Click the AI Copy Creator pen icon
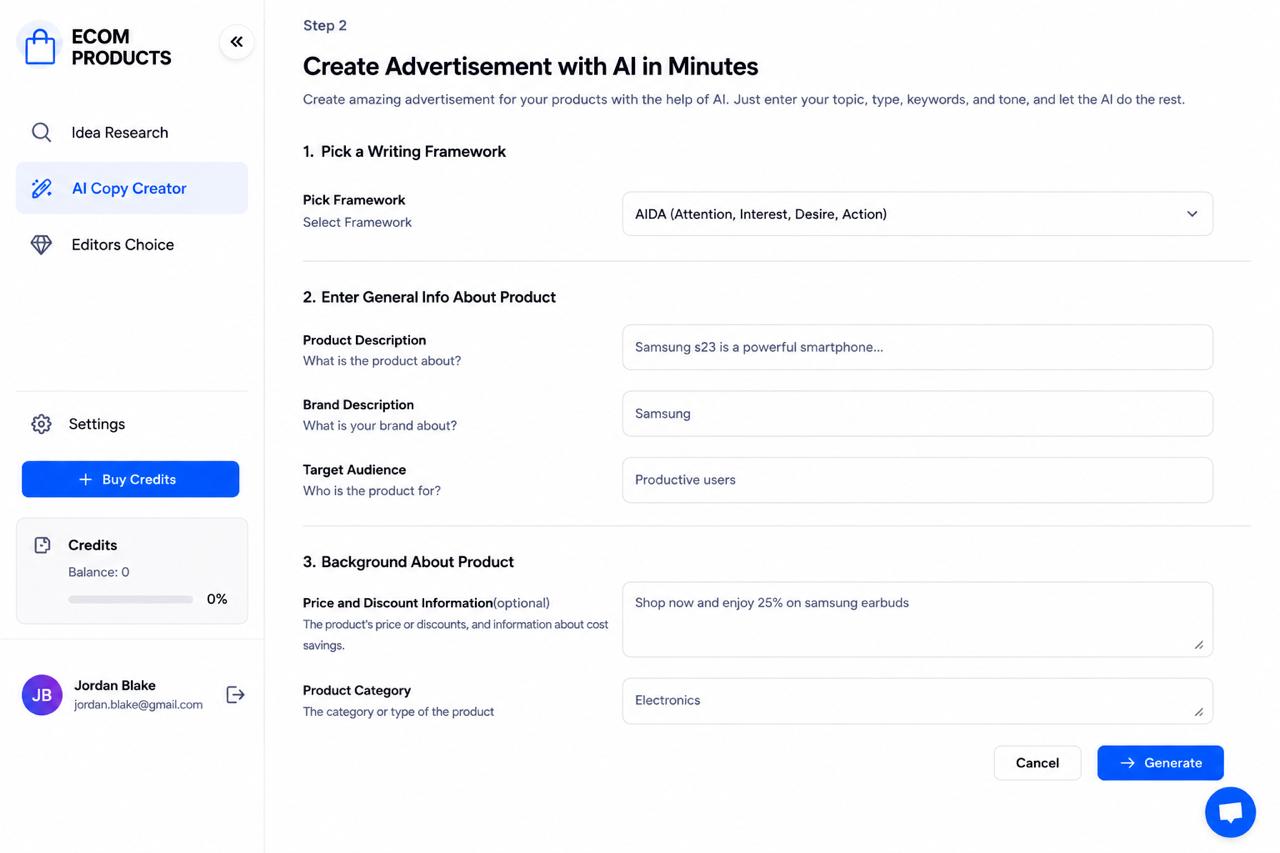1280x853 pixels. [41, 188]
